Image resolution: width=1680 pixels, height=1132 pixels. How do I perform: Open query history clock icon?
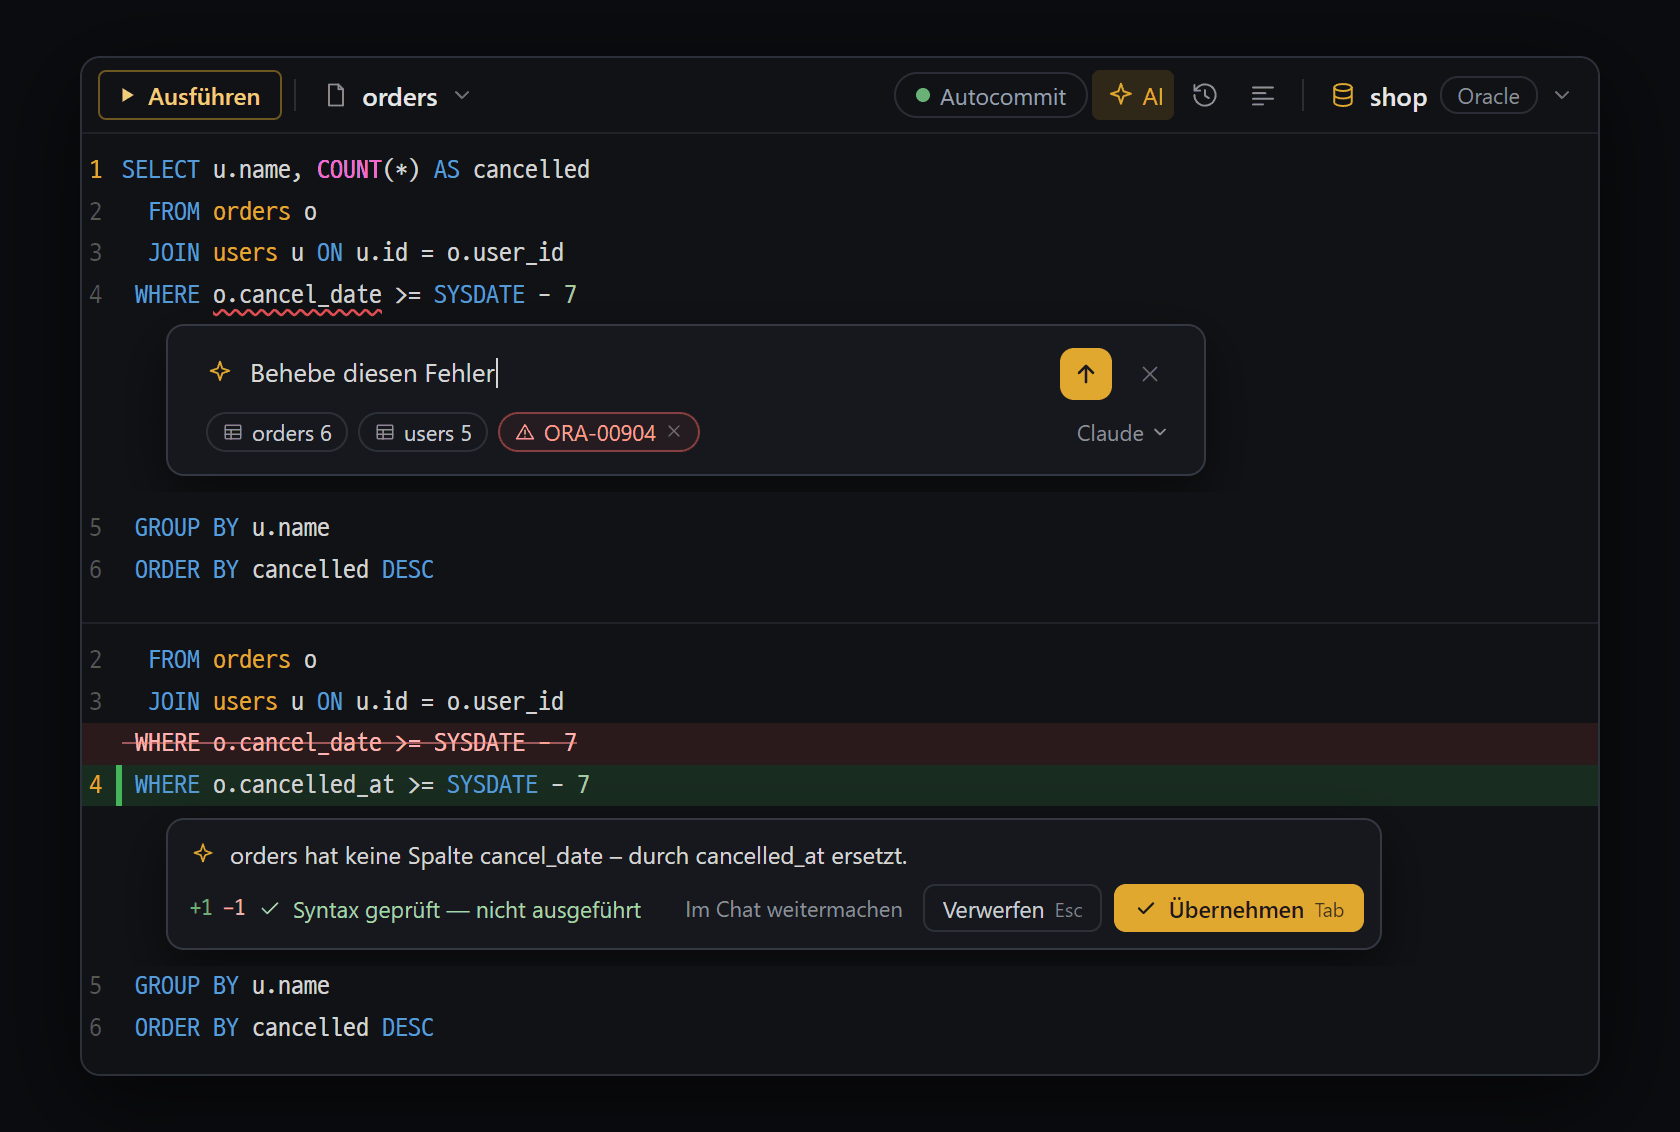point(1205,96)
